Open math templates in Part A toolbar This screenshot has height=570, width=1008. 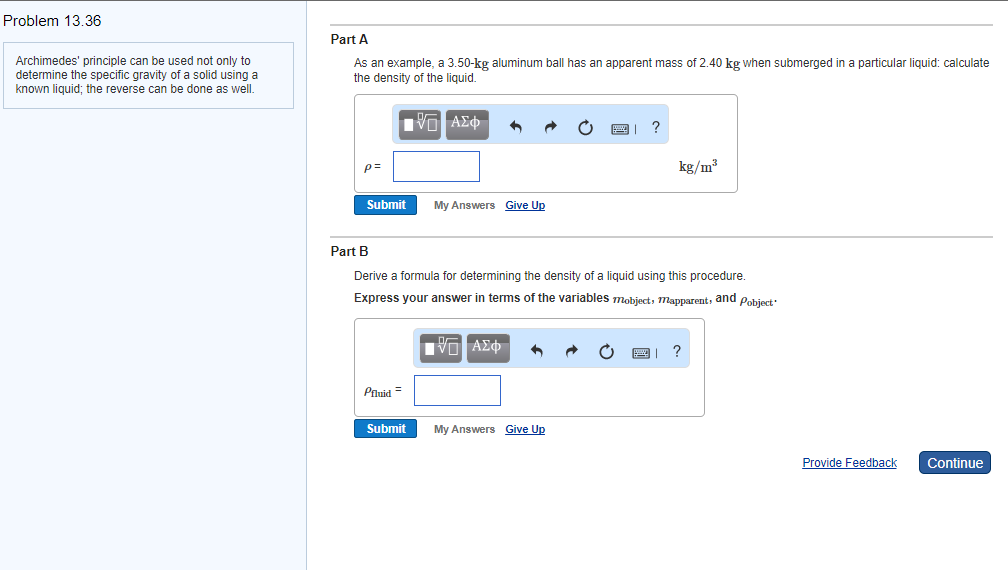click(420, 125)
